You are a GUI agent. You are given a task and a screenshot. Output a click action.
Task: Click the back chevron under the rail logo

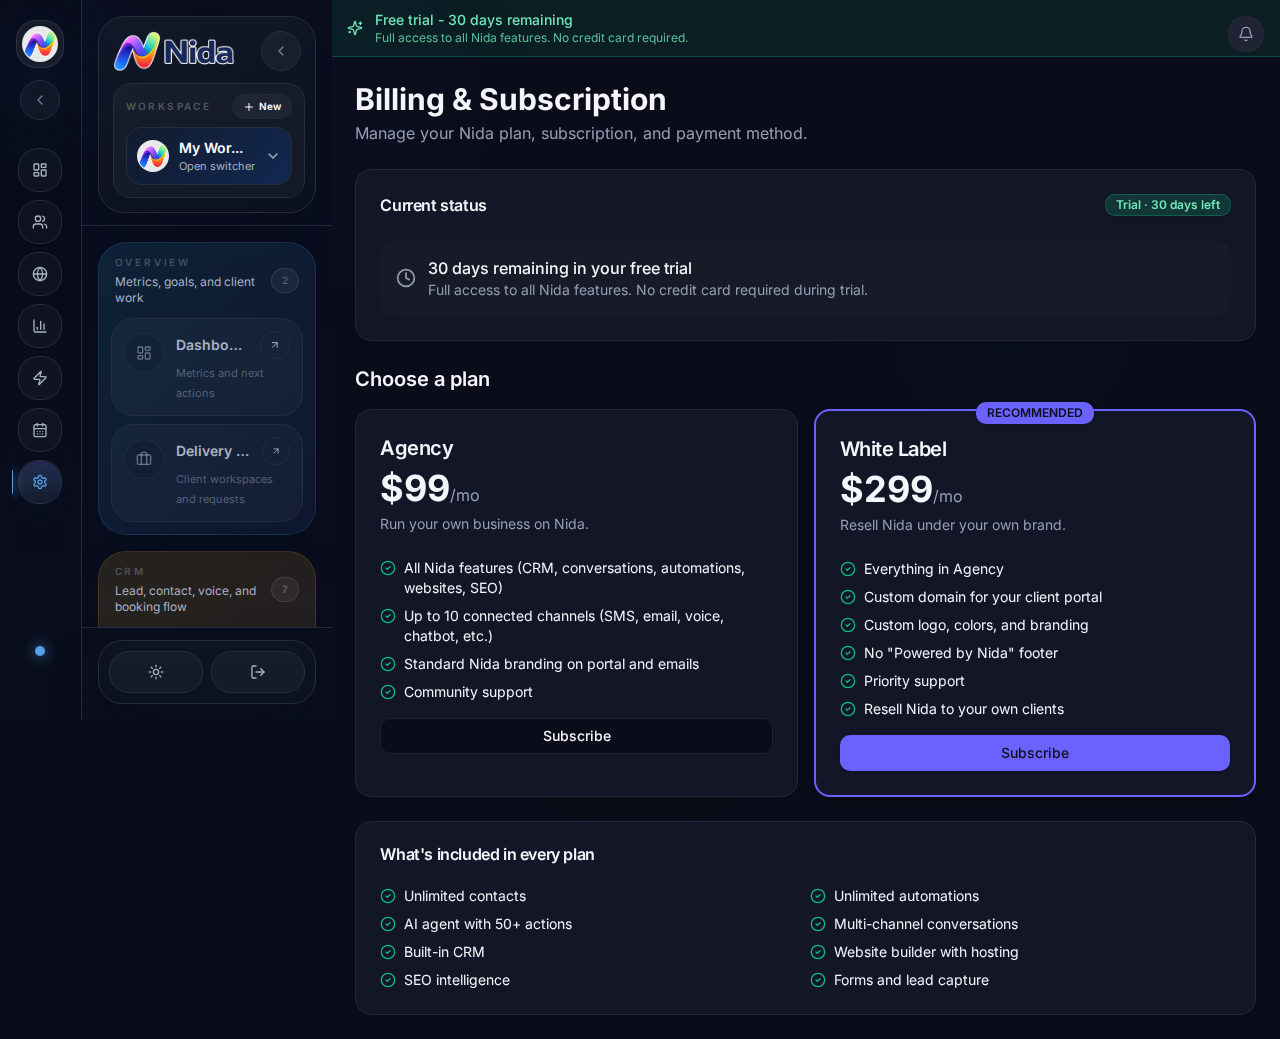[x=40, y=100]
